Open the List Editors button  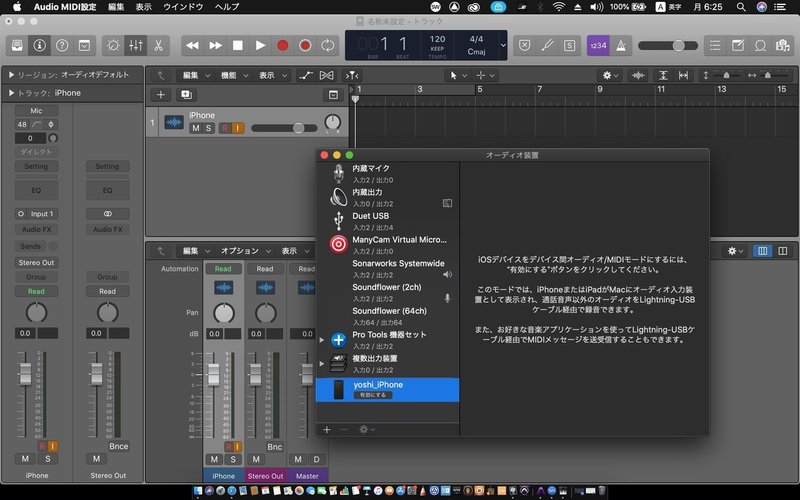tap(715, 45)
